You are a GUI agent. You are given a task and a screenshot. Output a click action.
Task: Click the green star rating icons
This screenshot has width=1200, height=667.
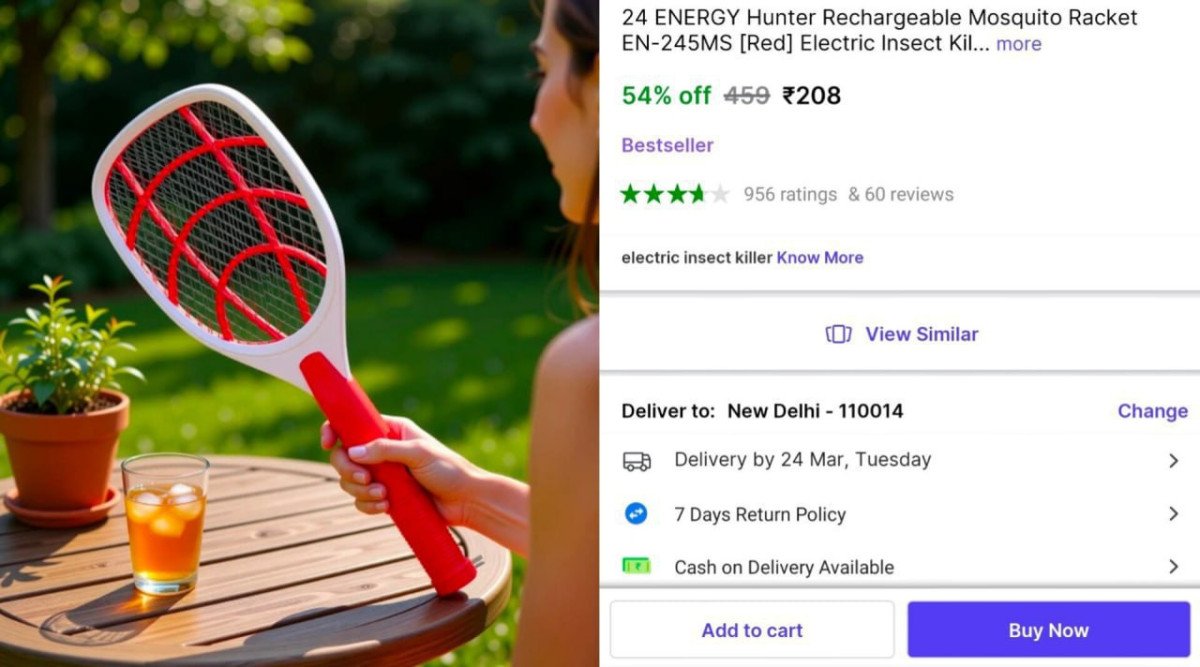tap(675, 194)
